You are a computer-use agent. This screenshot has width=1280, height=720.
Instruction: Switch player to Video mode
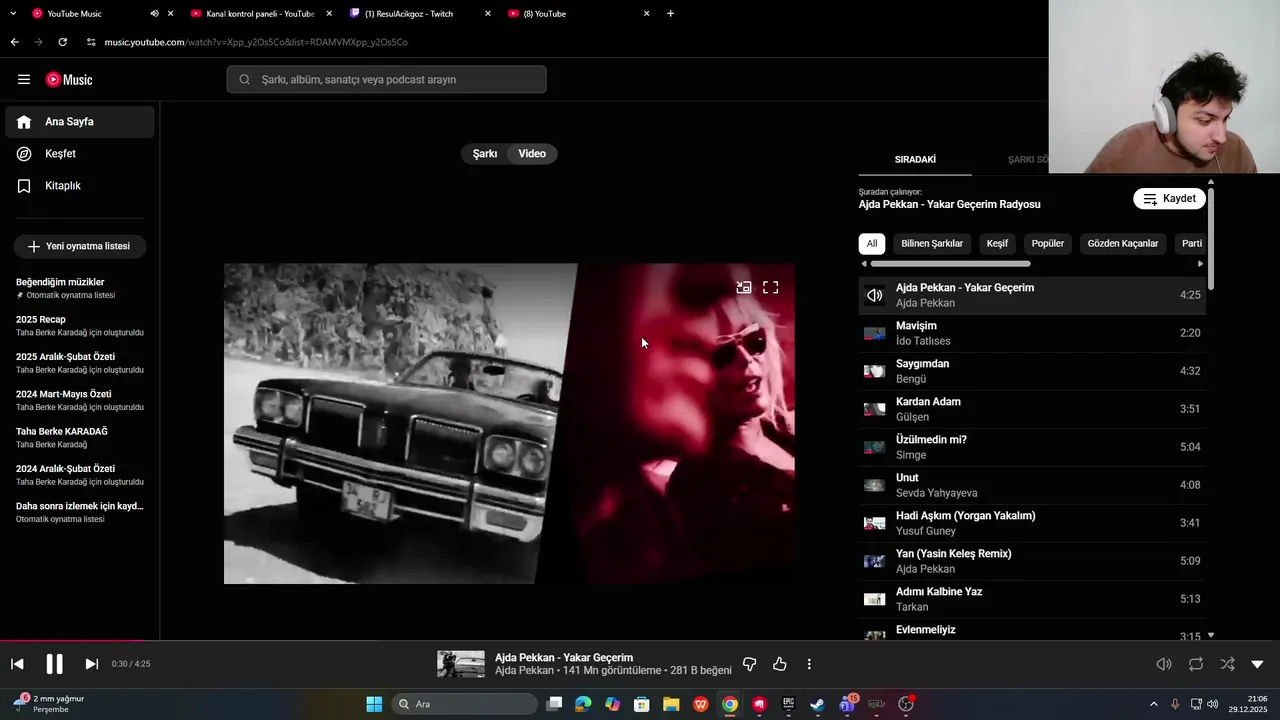click(532, 154)
